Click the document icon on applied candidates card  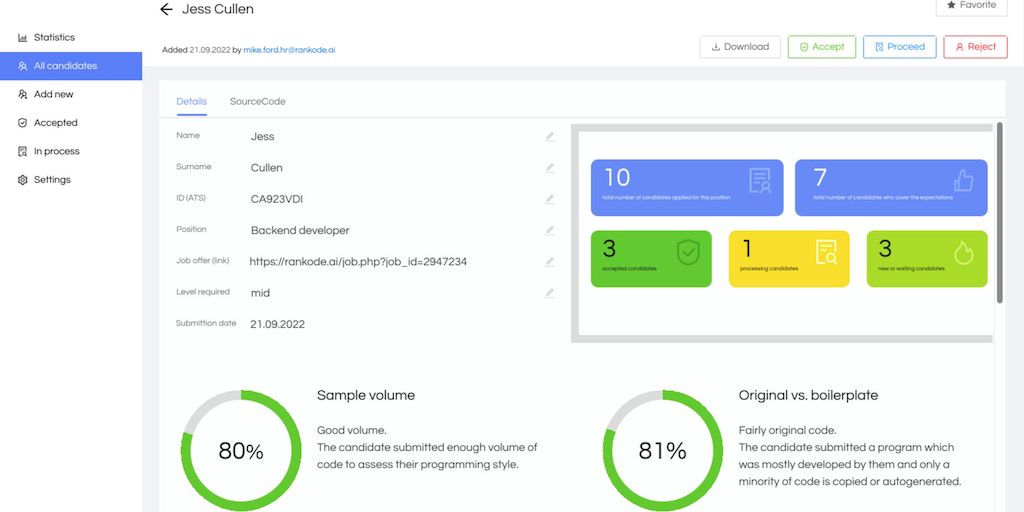click(760, 180)
